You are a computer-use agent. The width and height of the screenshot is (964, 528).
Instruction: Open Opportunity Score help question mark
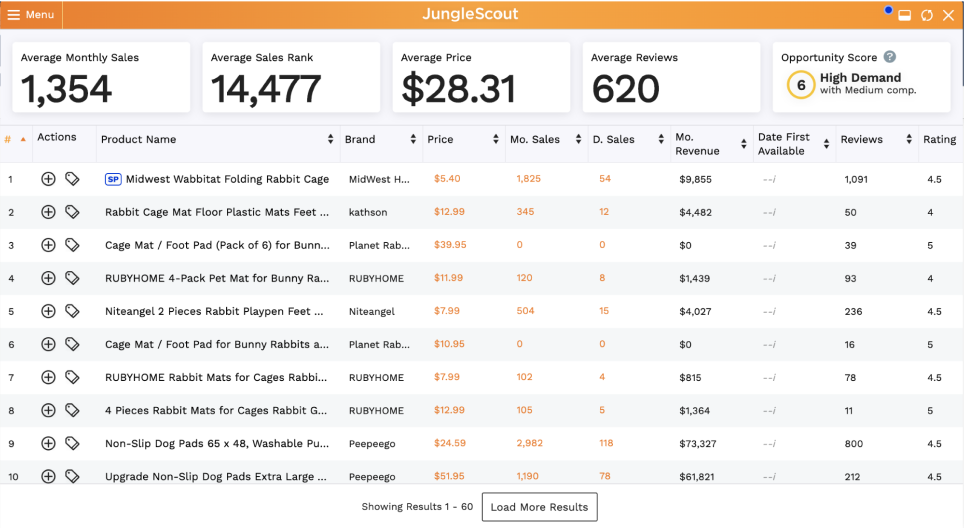[890, 57]
